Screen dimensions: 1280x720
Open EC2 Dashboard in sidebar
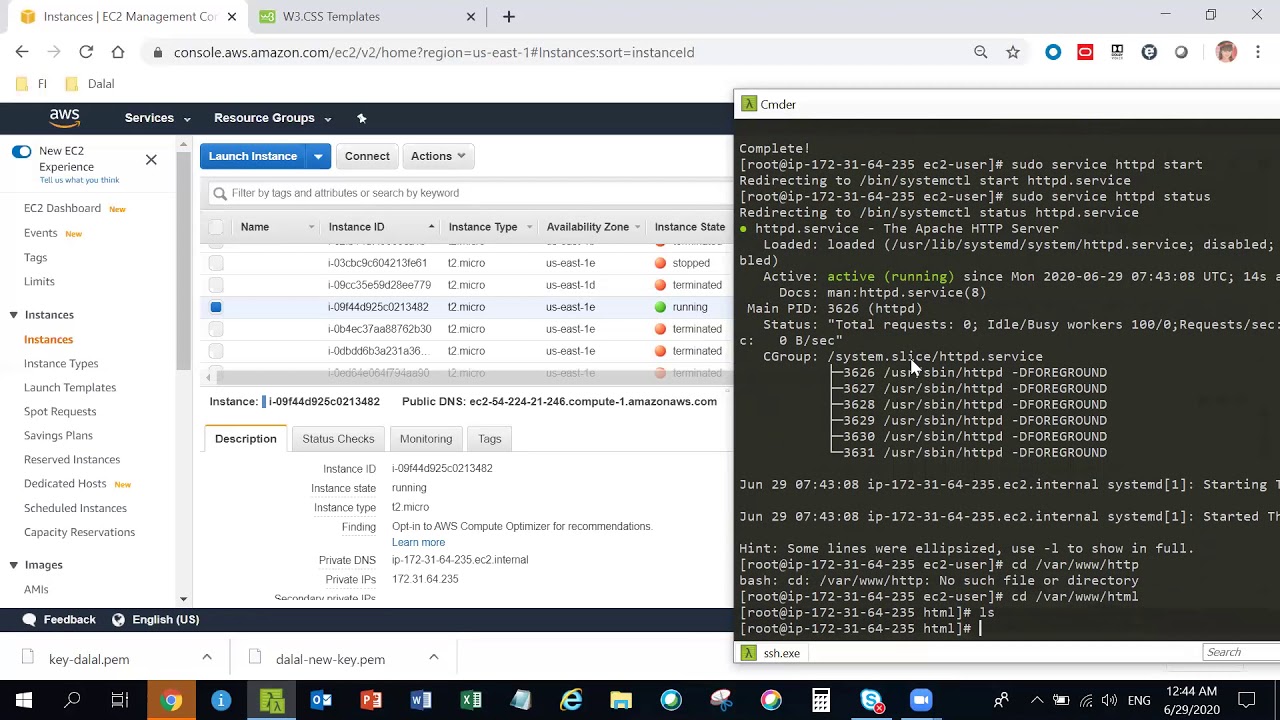pos(62,208)
